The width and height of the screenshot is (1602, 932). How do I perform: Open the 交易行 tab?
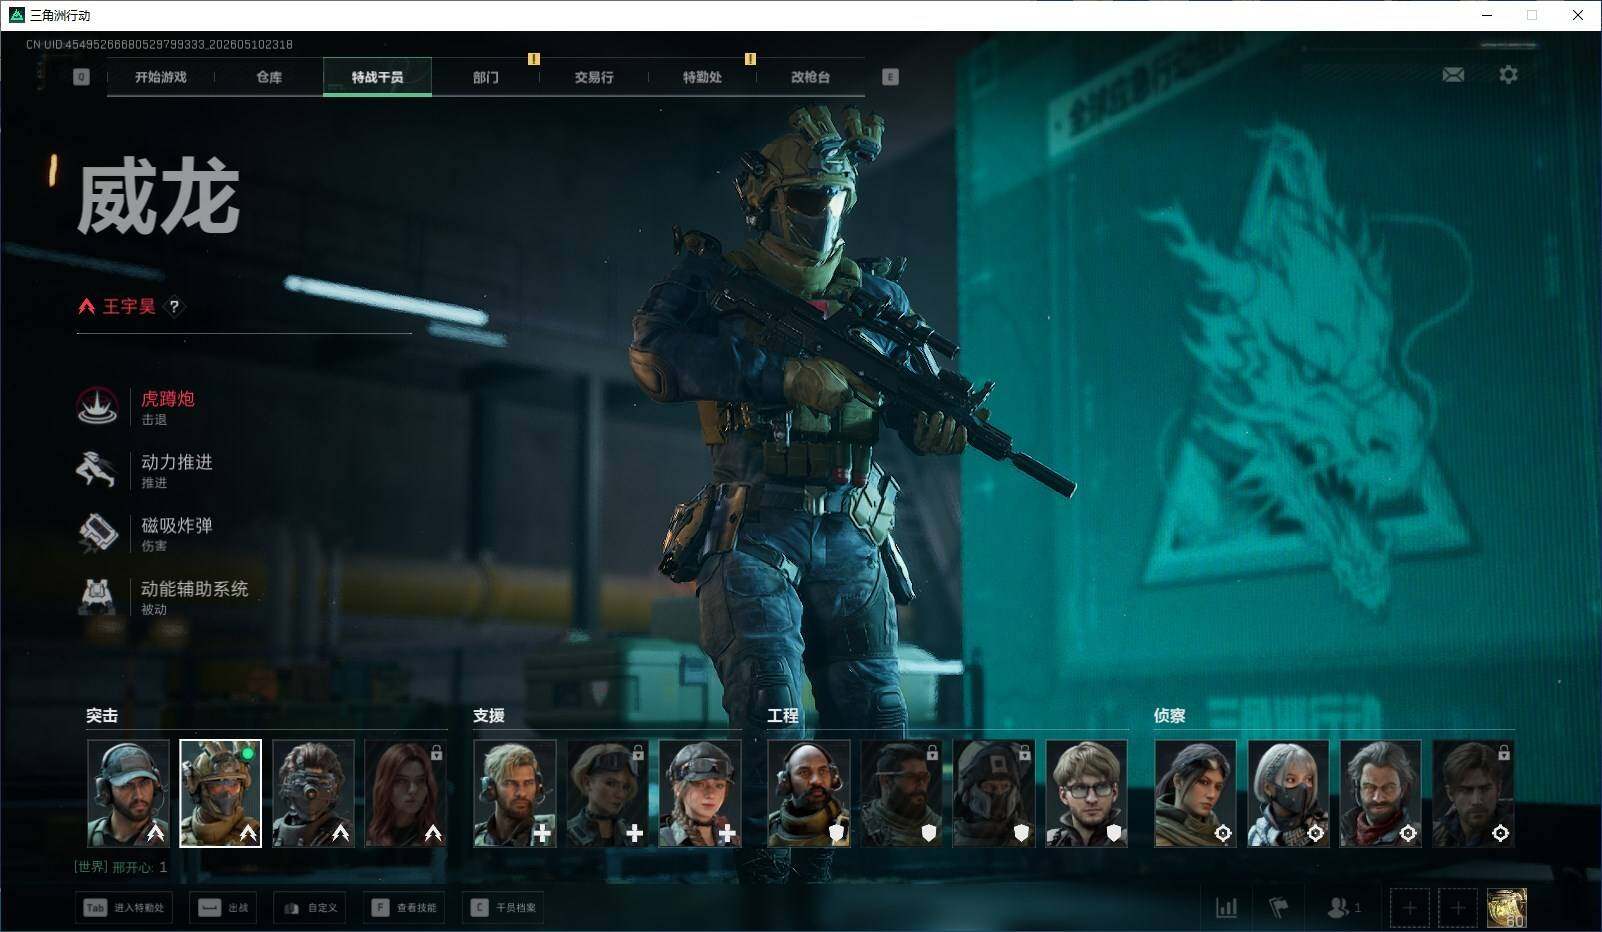[x=594, y=77]
